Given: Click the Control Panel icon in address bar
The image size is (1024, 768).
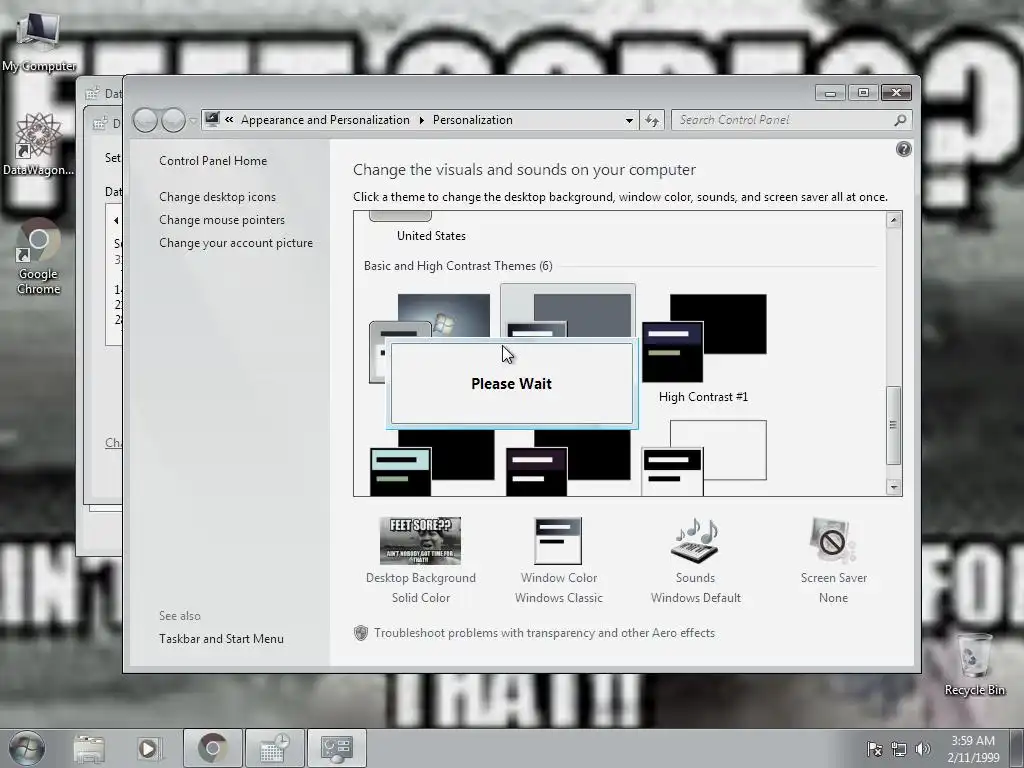Looking at the screenshot, I should [212, 120].
